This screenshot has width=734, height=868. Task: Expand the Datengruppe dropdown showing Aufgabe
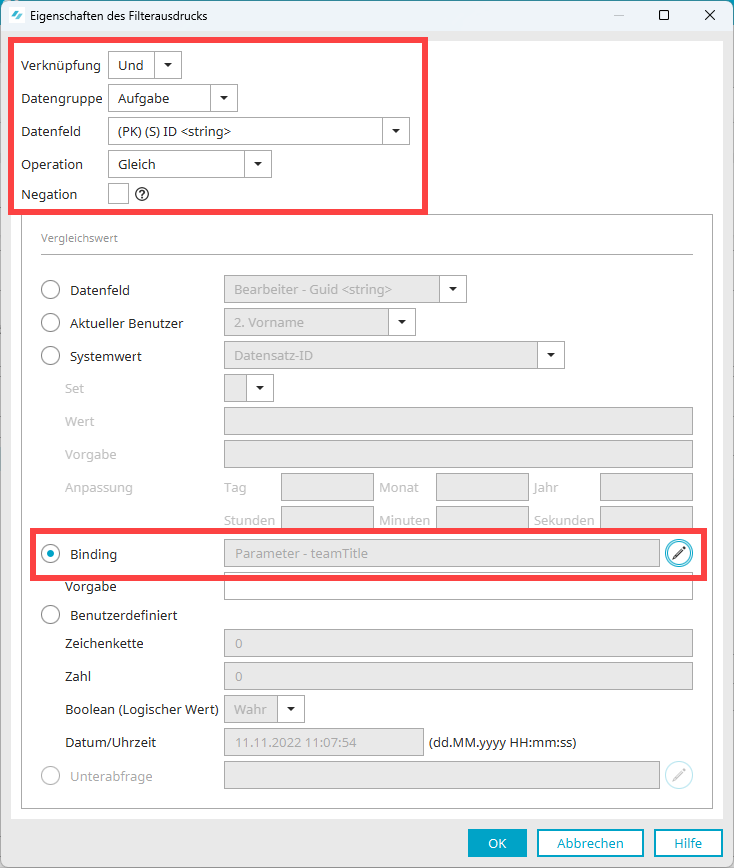pyautogui.click(x=173, y=98)
